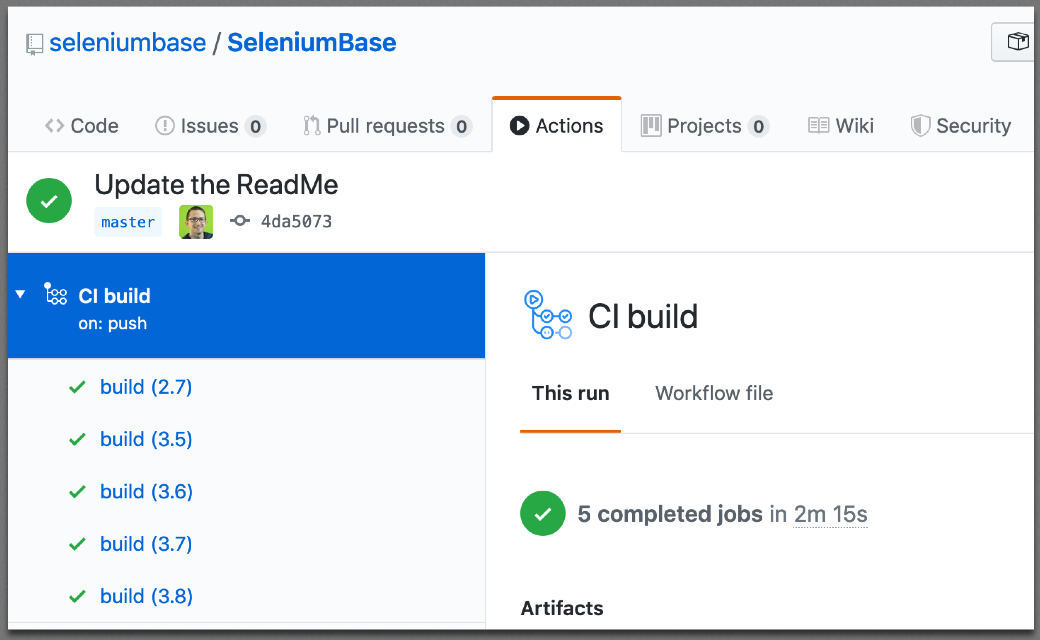Image resolution: width=1040 pixels, height=640 pixels.
Task: Click the package icon button at top right
Action: (x=1017, y=42)
